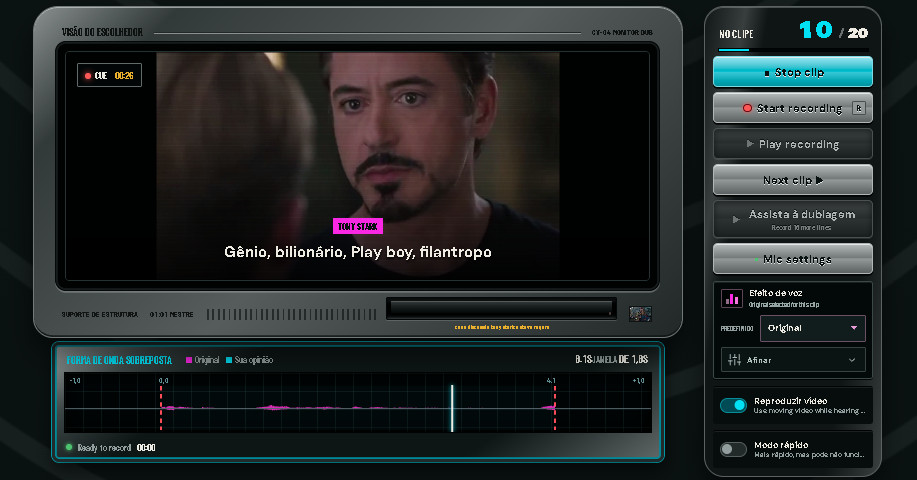
Task: Enable the Modo rápido switch
Action: [733, 449]
